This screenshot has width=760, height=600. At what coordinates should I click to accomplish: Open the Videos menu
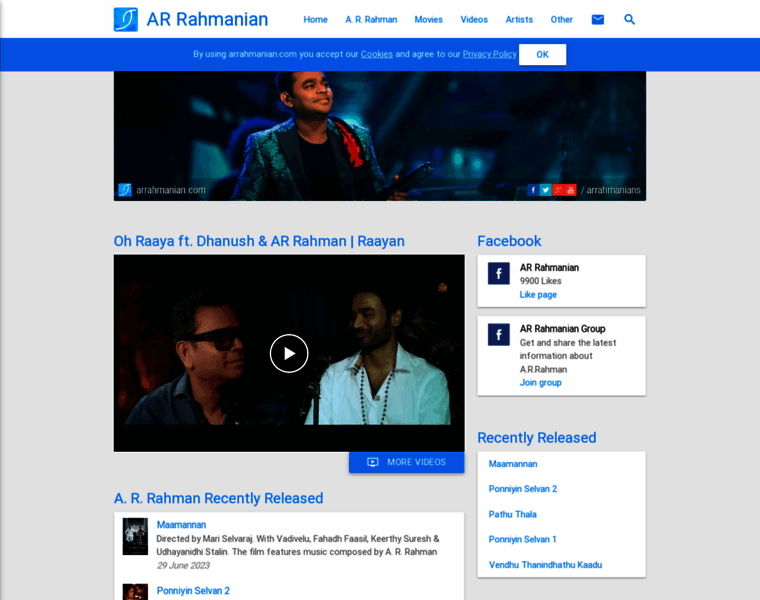(x=474, y=19)
